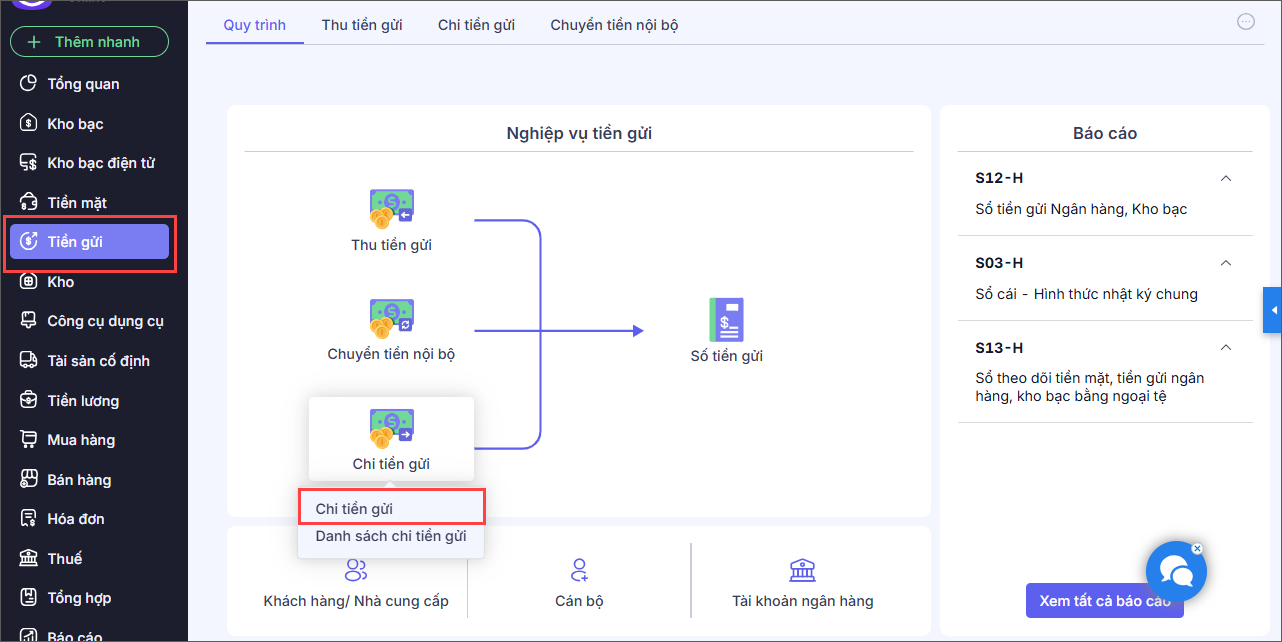Open Sổ cái - Hình thức nhật ký chung
1282x642 pixels.
1086,294
